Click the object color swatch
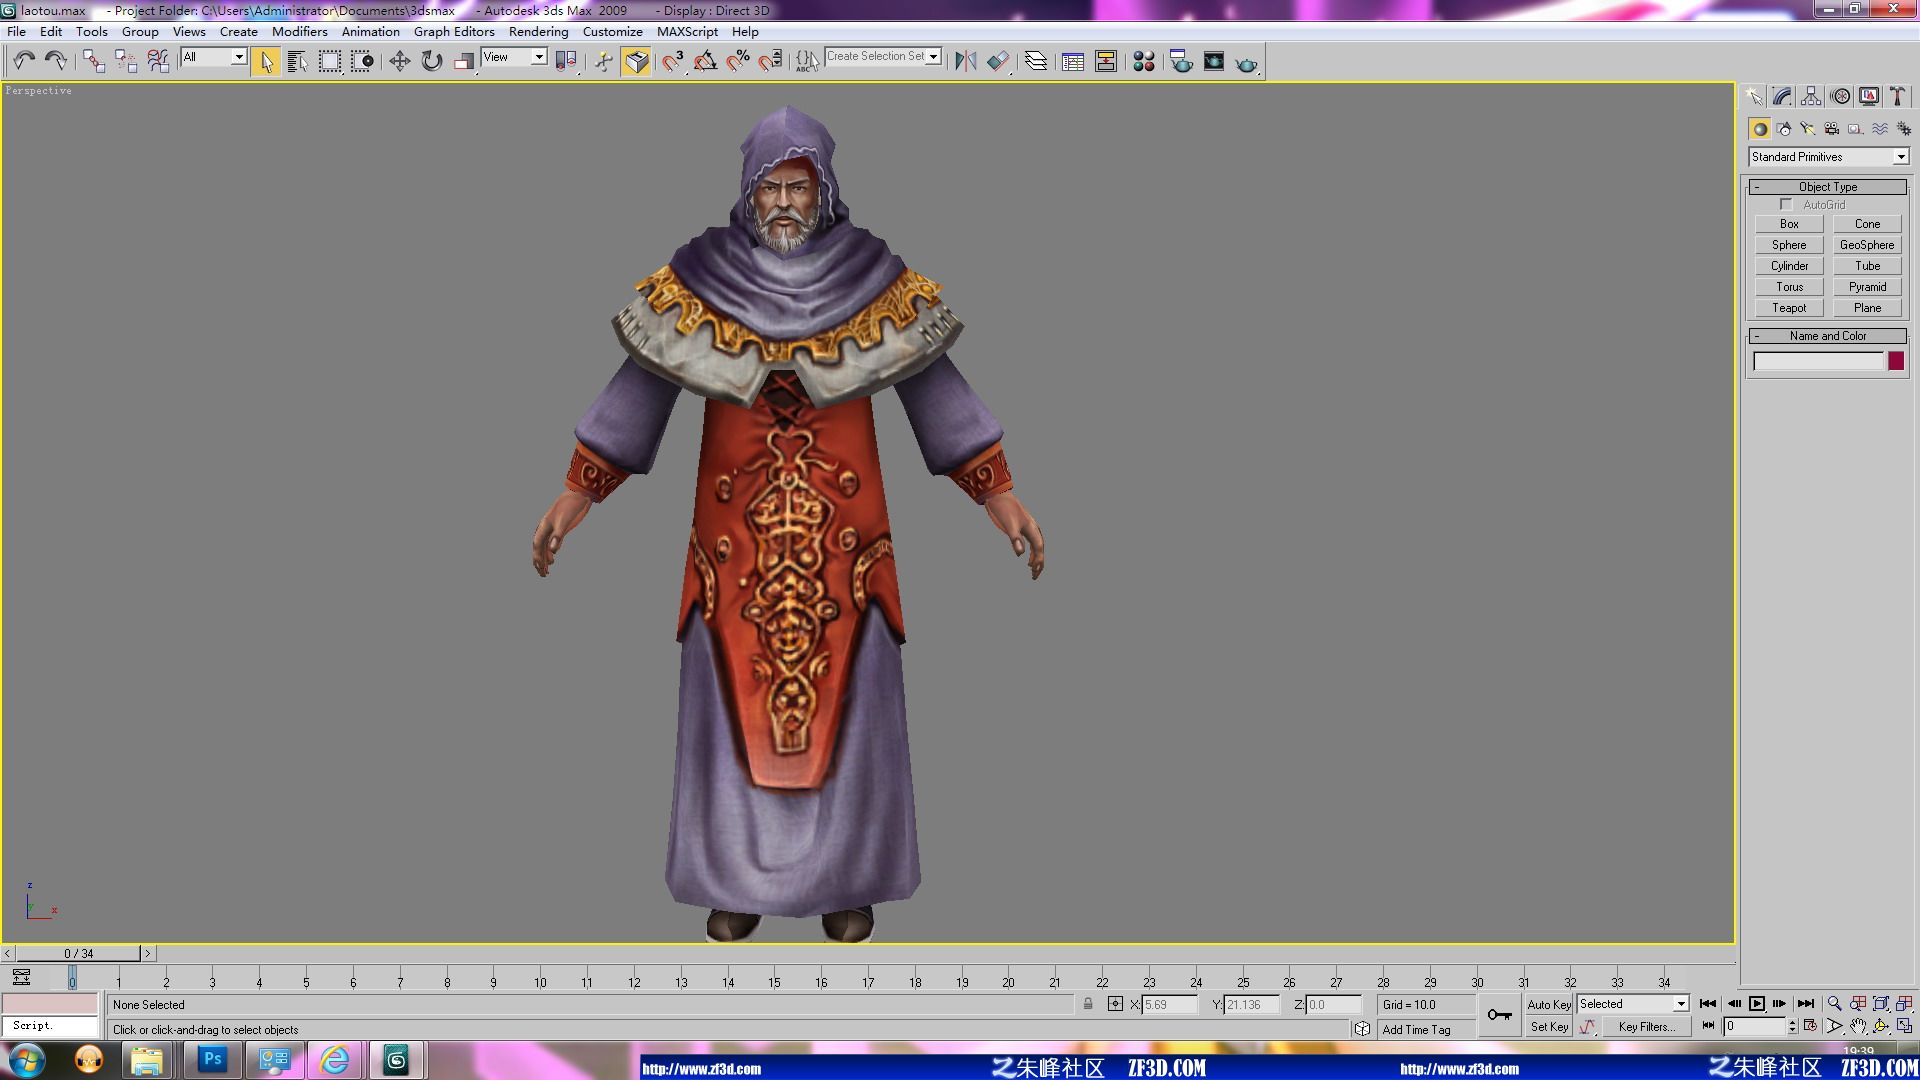Viewport: 1920px width, 1080px height. point(1896,362)
